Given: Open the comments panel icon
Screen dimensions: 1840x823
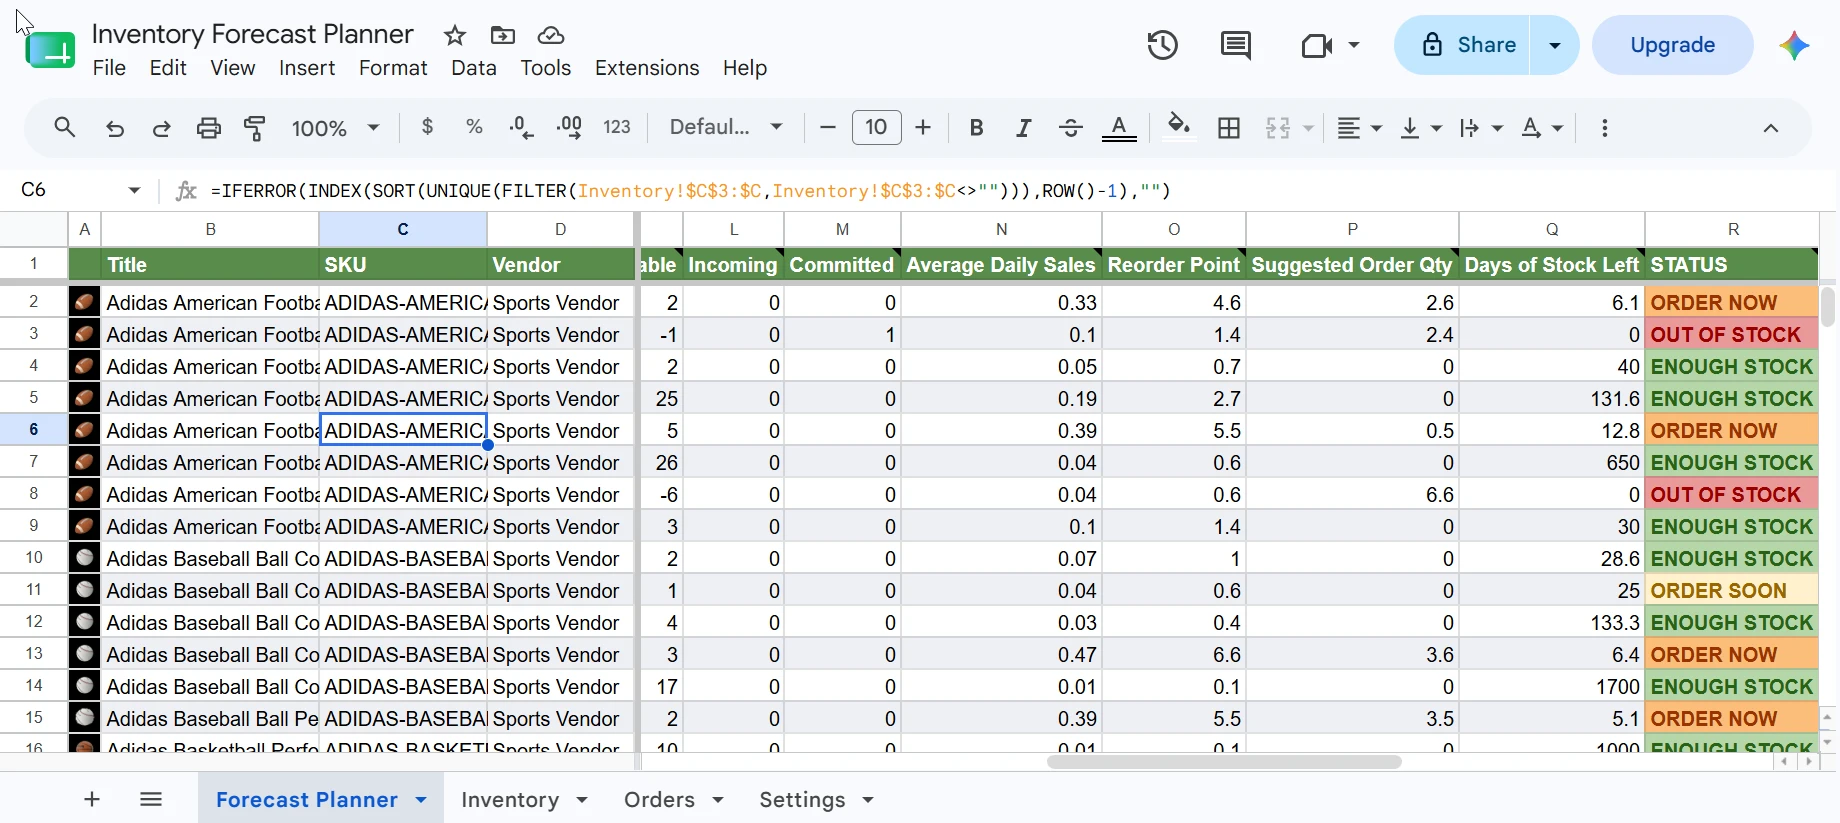Looking at the screenshot, I should point(1236,45).
